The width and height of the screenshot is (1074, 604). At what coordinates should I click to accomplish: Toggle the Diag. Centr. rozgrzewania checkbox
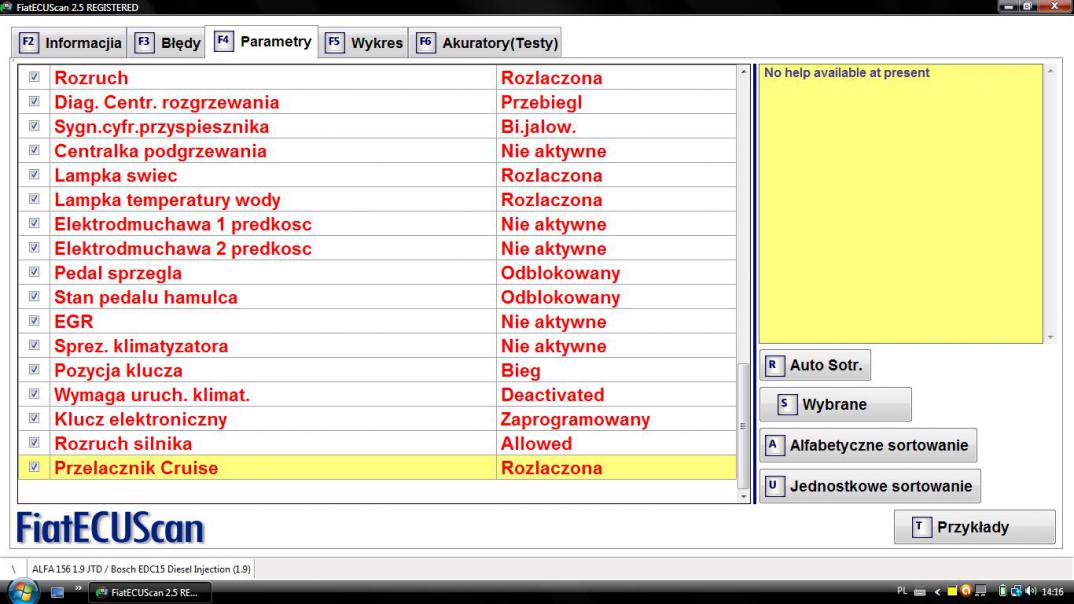coord(34,101)
